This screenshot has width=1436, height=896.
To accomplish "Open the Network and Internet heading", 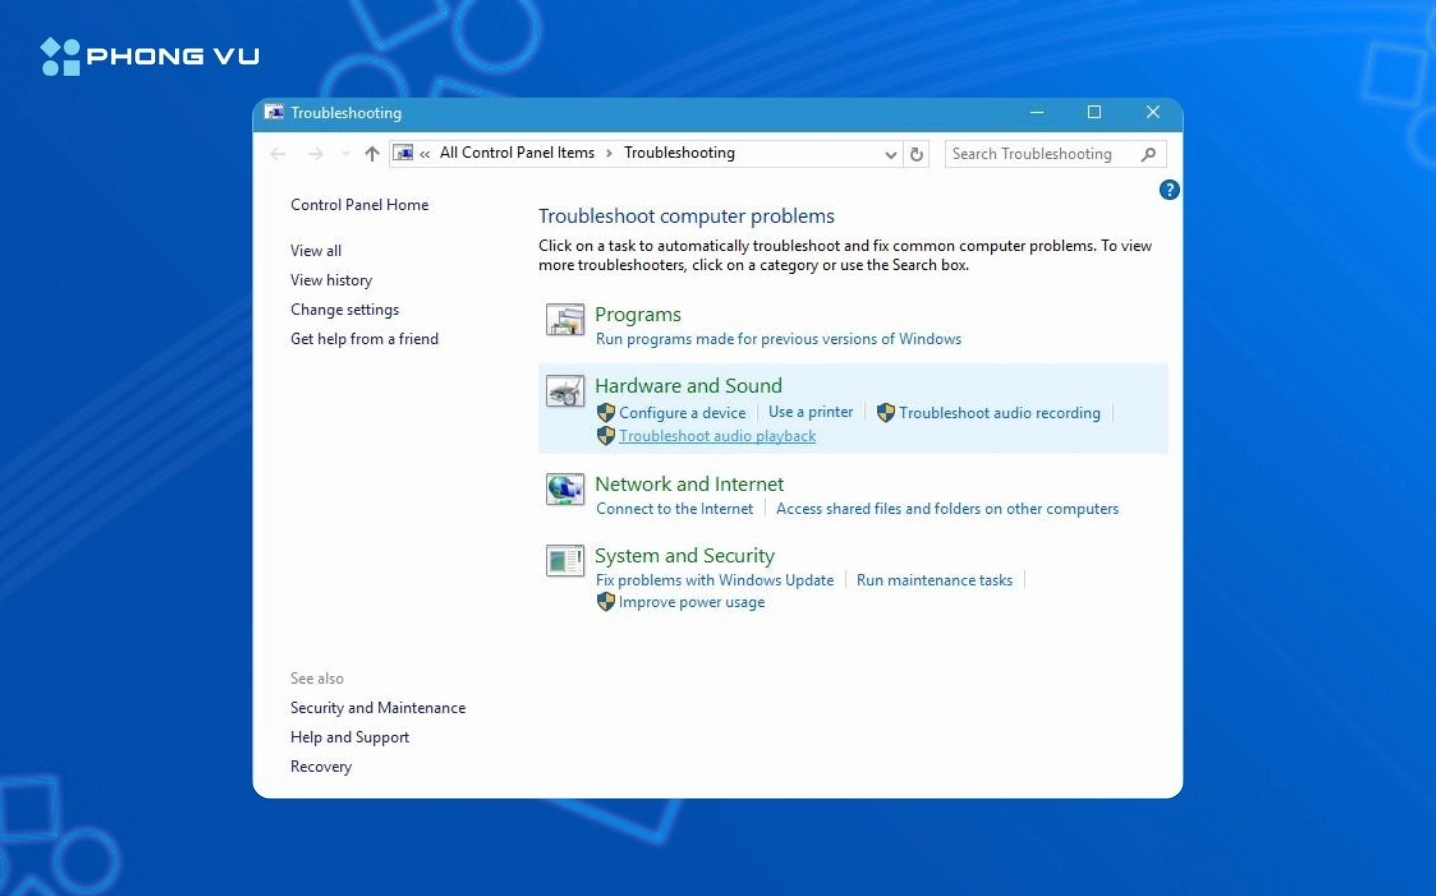I will click(x=689, y=484).
